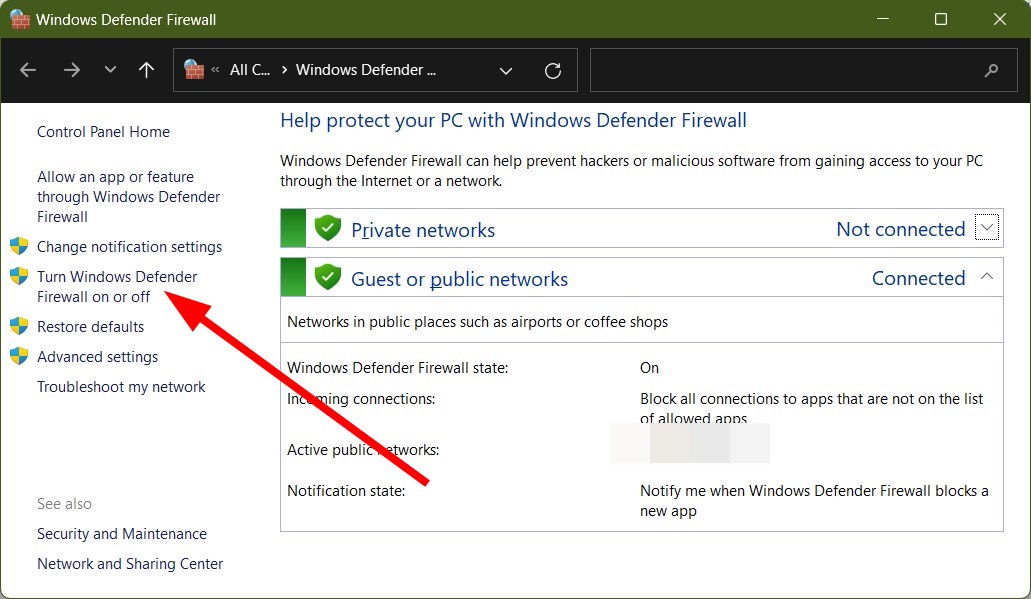Click Restore defaults link

coord(90,327)
